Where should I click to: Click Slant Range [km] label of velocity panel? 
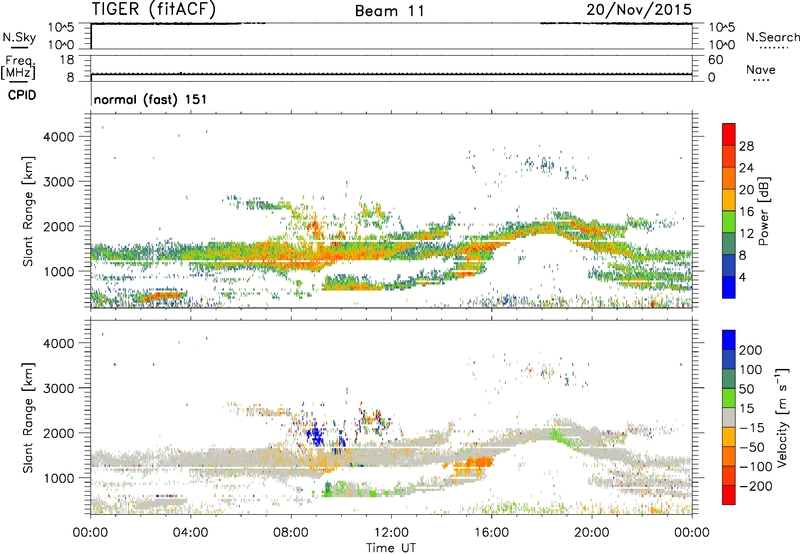[28, 418]
